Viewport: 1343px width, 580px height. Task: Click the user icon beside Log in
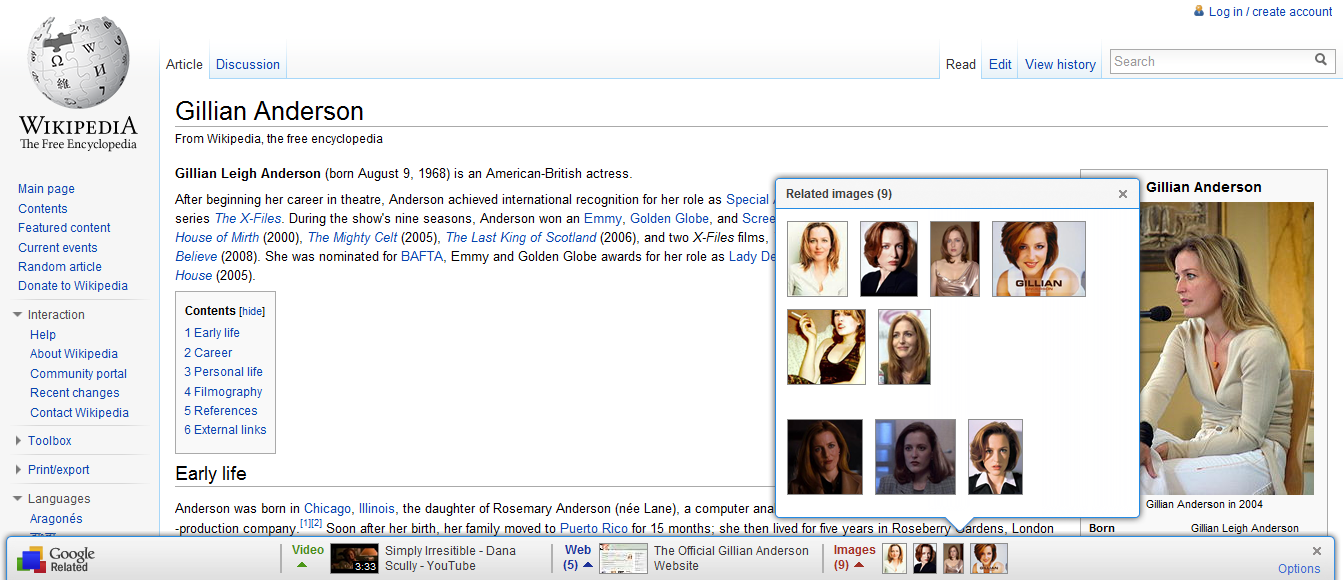[x=1199, y=11]
